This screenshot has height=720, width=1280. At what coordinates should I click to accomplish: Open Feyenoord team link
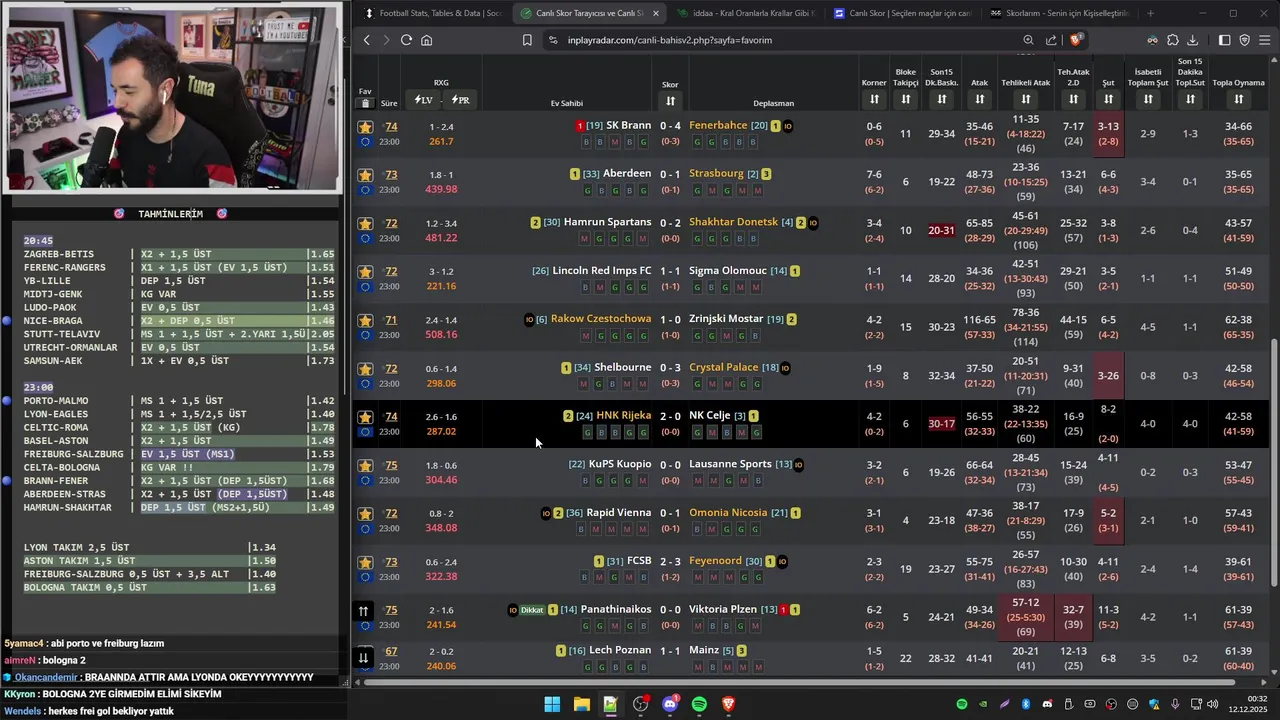[715, 562]
